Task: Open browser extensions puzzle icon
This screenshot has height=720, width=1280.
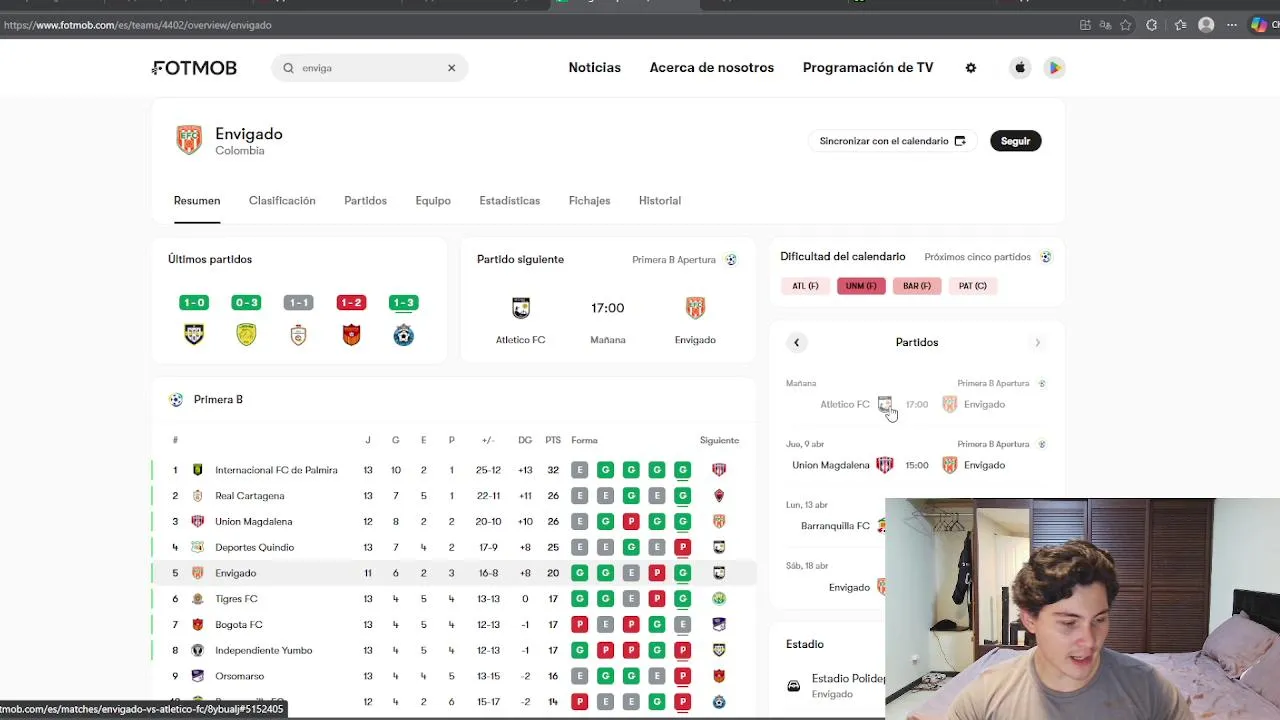Action: coord(1152,25)
